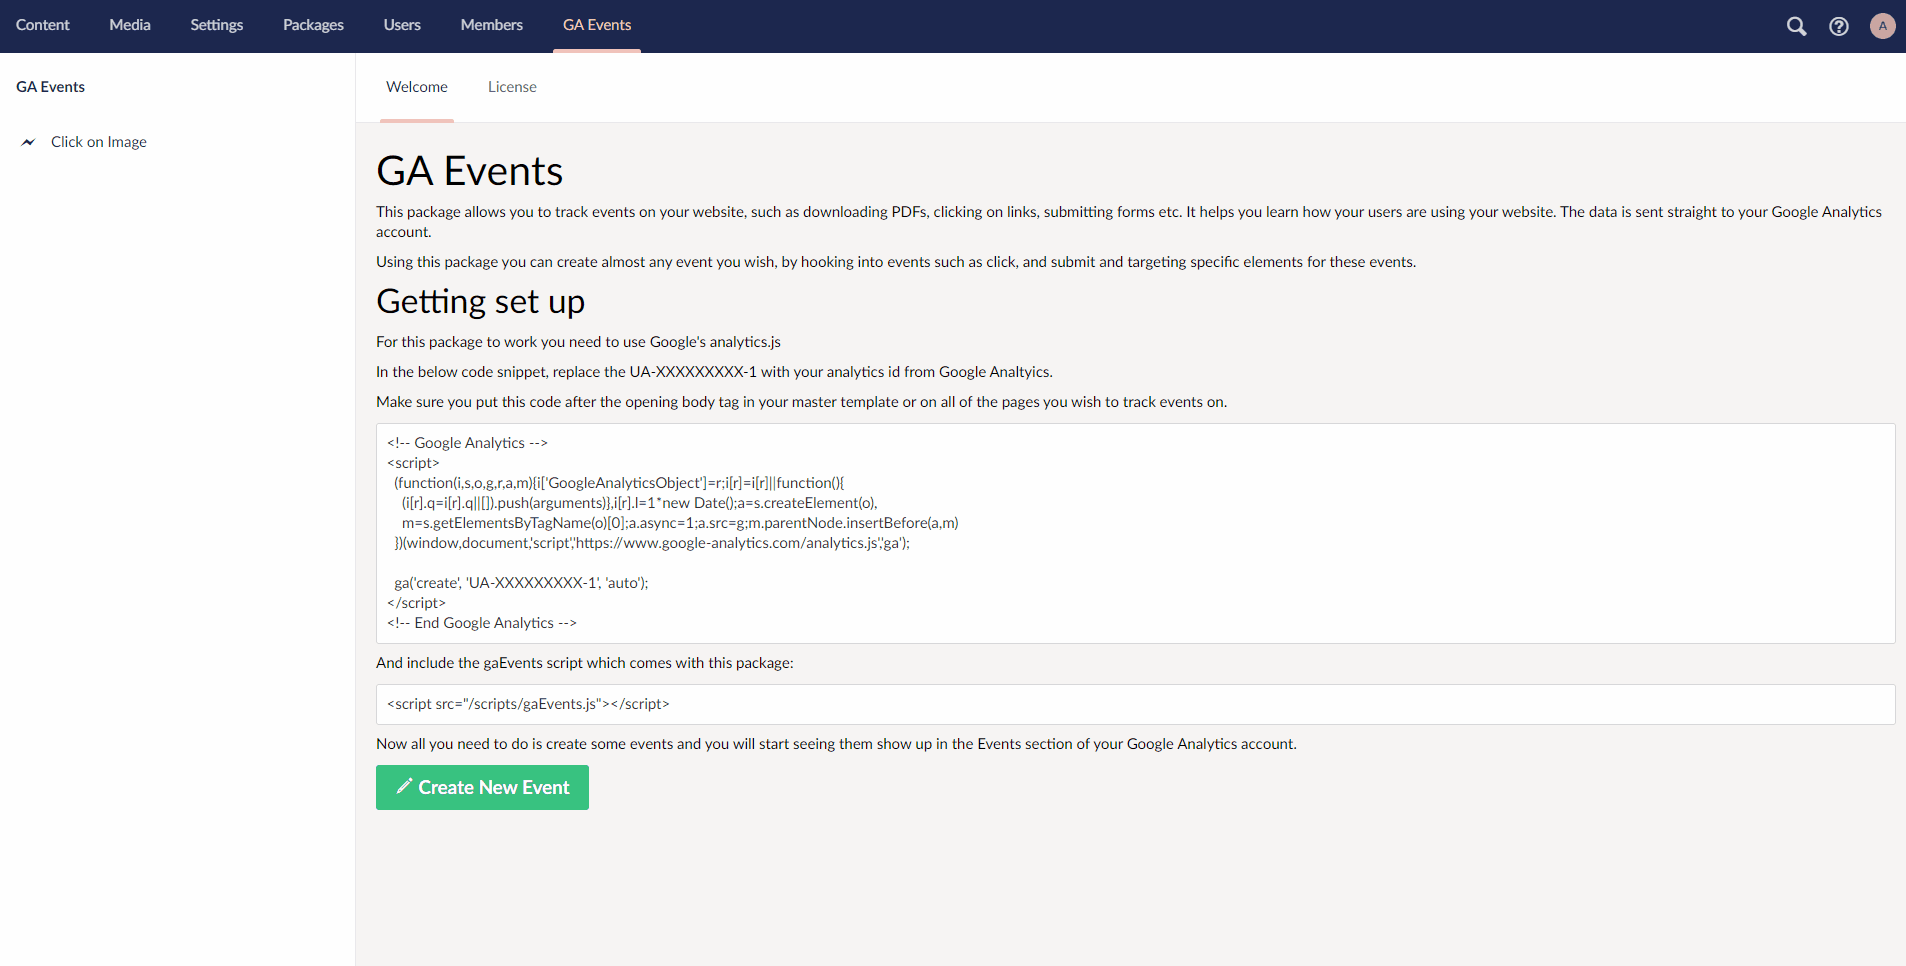Open the search magnifier icon
1906x966 pixels.
pyautogui.click(x=1796, y=26)
